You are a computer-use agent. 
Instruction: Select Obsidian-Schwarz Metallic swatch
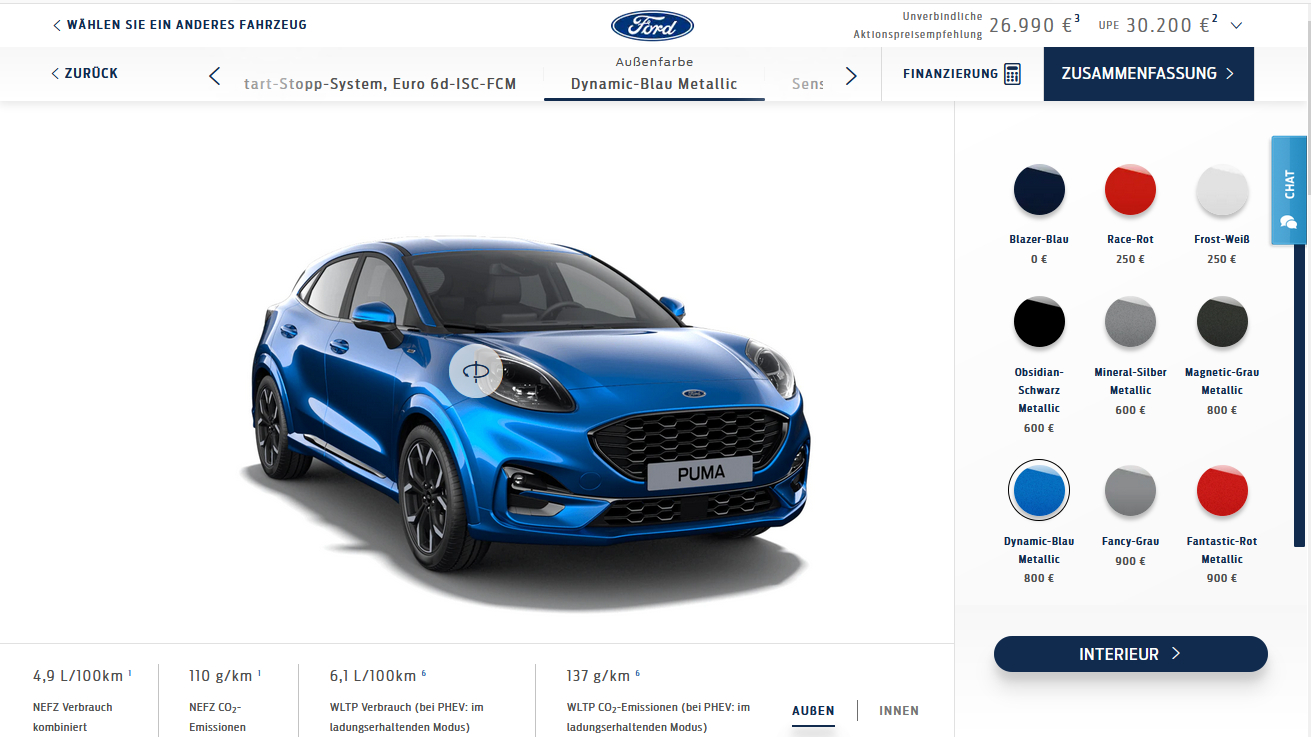pyautogui.click(x=1039, y=322)
